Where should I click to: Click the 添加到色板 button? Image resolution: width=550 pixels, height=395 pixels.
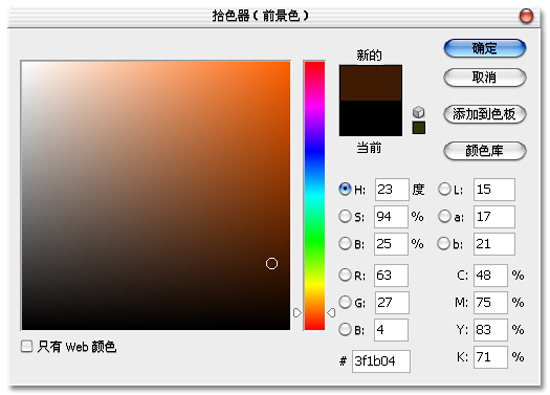(485, 114)
